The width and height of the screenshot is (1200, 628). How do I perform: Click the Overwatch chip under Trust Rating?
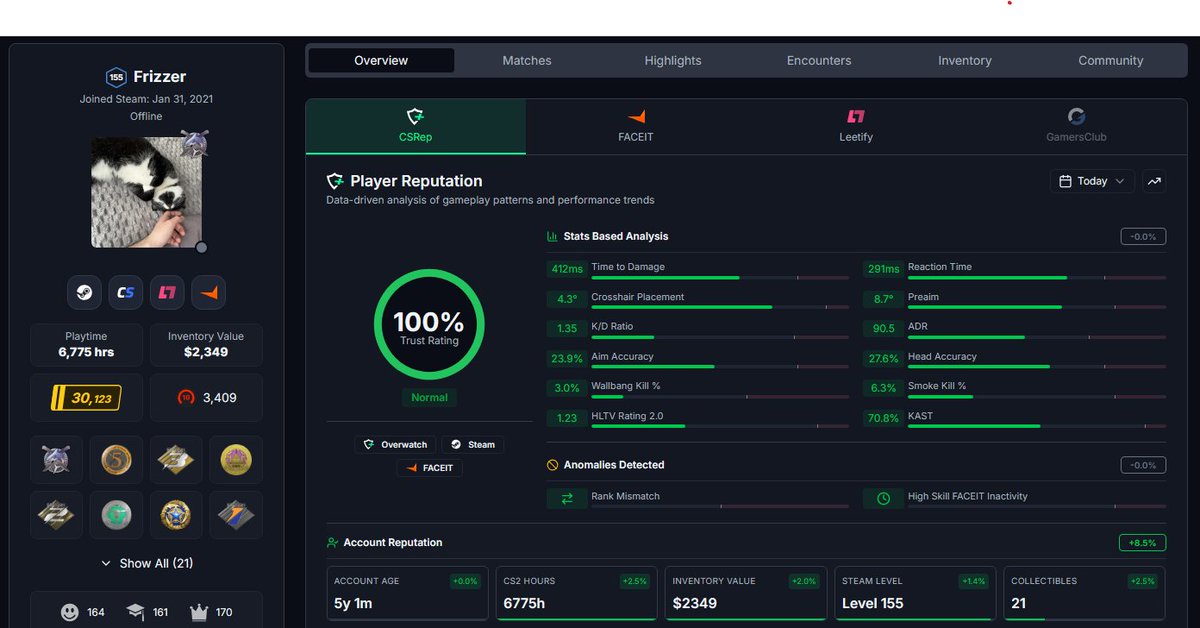pyautogui.click(x=395, y=445)
